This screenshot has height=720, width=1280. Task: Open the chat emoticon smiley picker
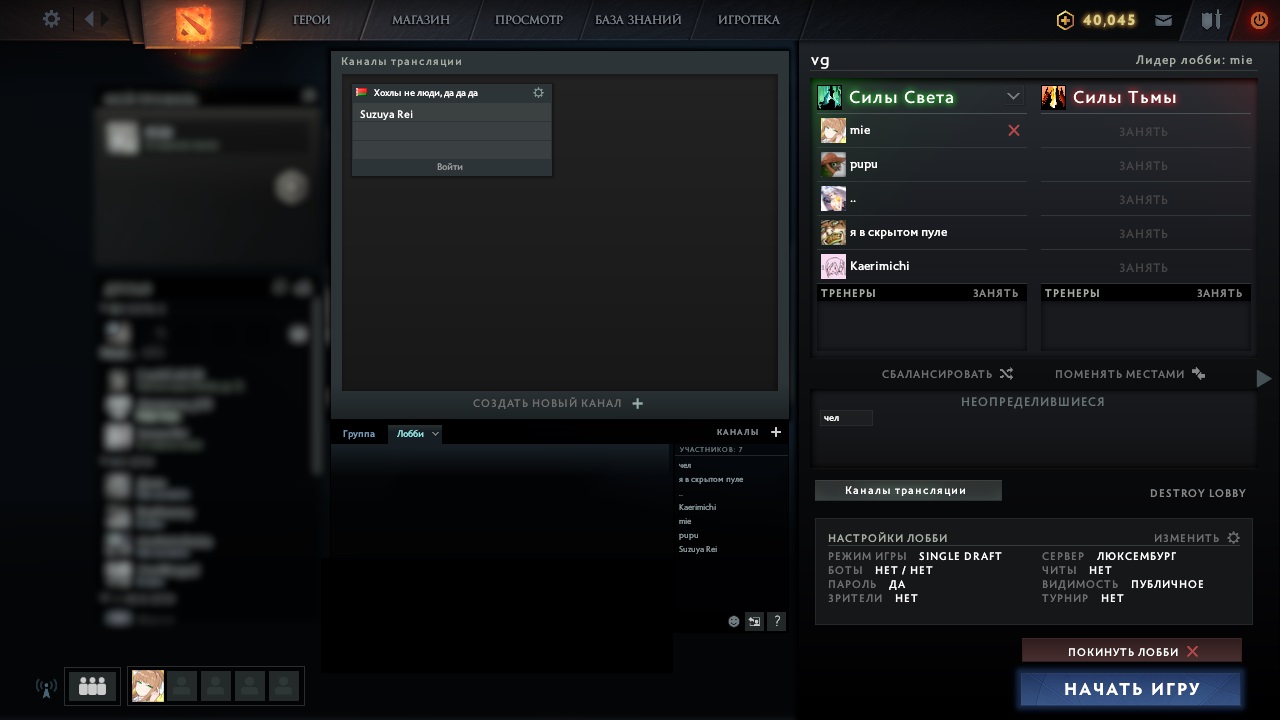pos(734,621)
